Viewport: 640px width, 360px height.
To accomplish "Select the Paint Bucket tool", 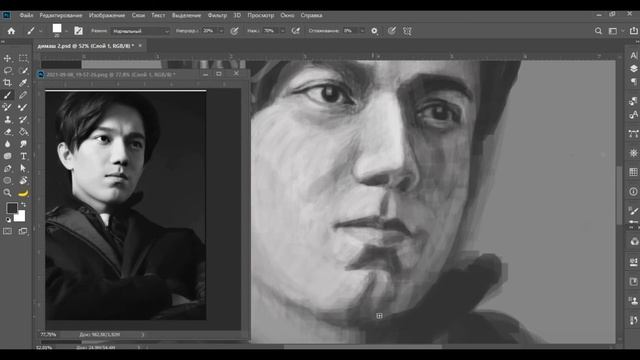I will (x=23, y=132).
